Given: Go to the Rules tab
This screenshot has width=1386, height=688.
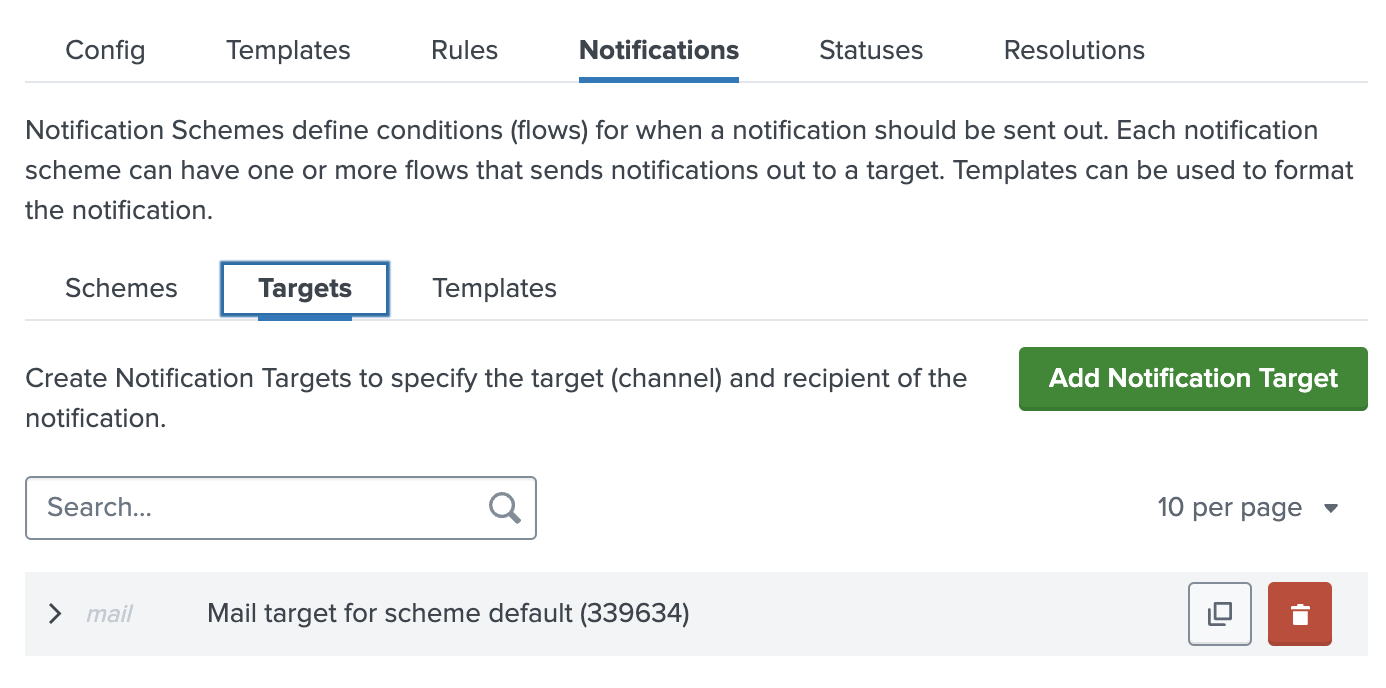Looking at the screenshot, I should pyautogui.click(x=464, y=50).
